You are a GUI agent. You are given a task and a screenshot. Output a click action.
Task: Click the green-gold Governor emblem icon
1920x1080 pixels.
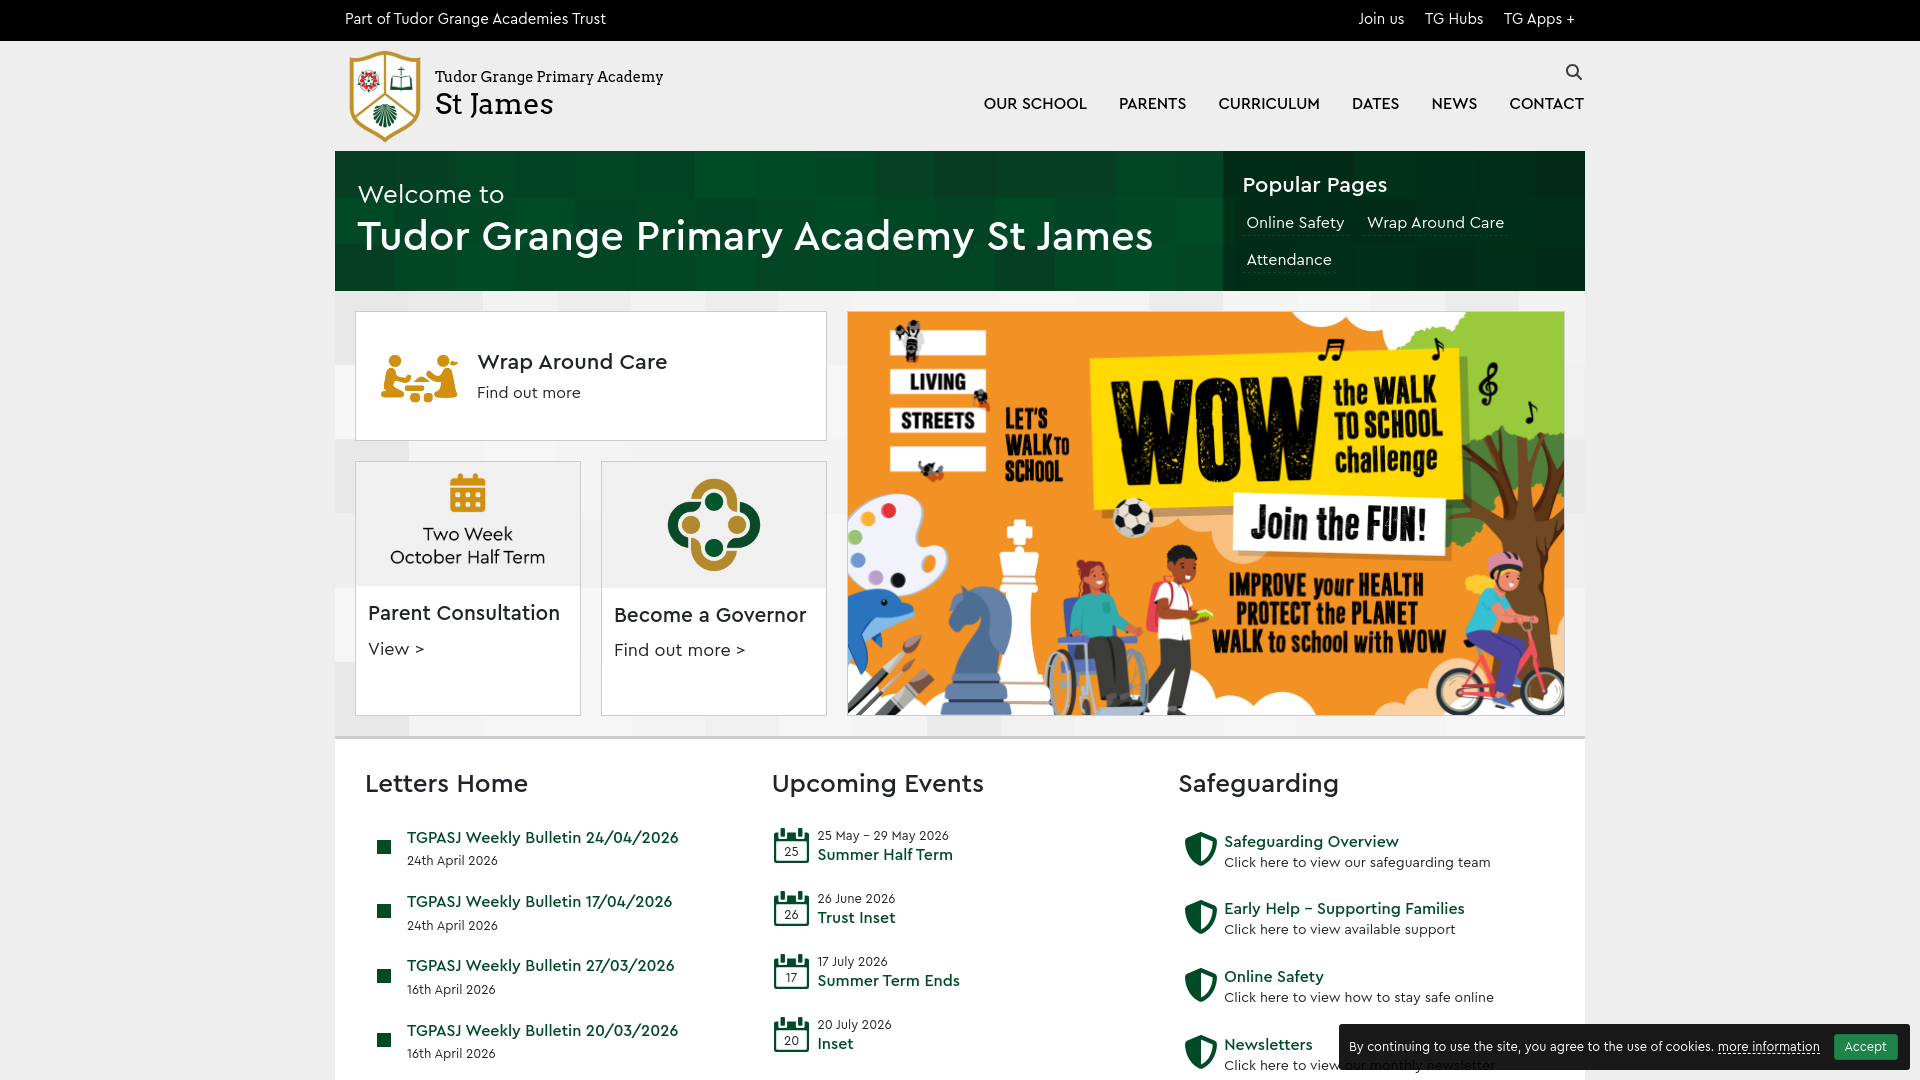pos(714,525)
